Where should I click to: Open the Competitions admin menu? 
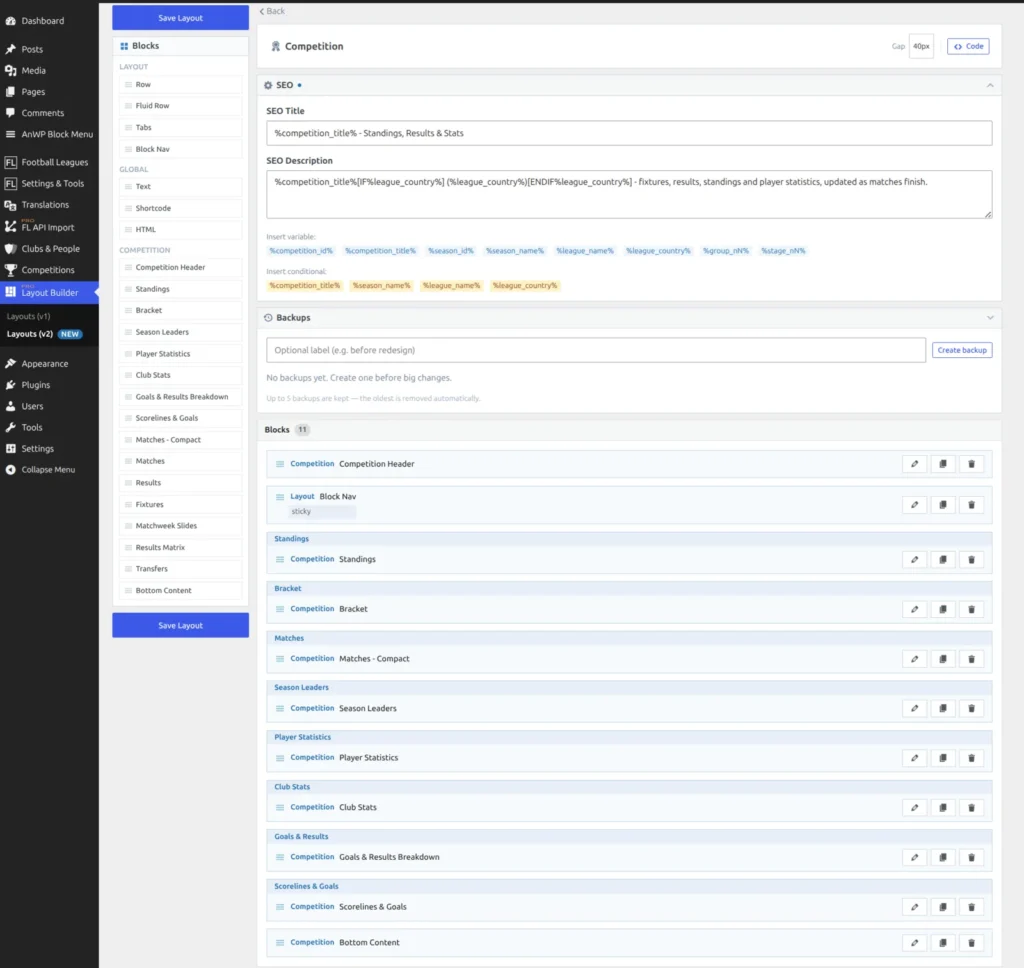click(x=49, y=270)
